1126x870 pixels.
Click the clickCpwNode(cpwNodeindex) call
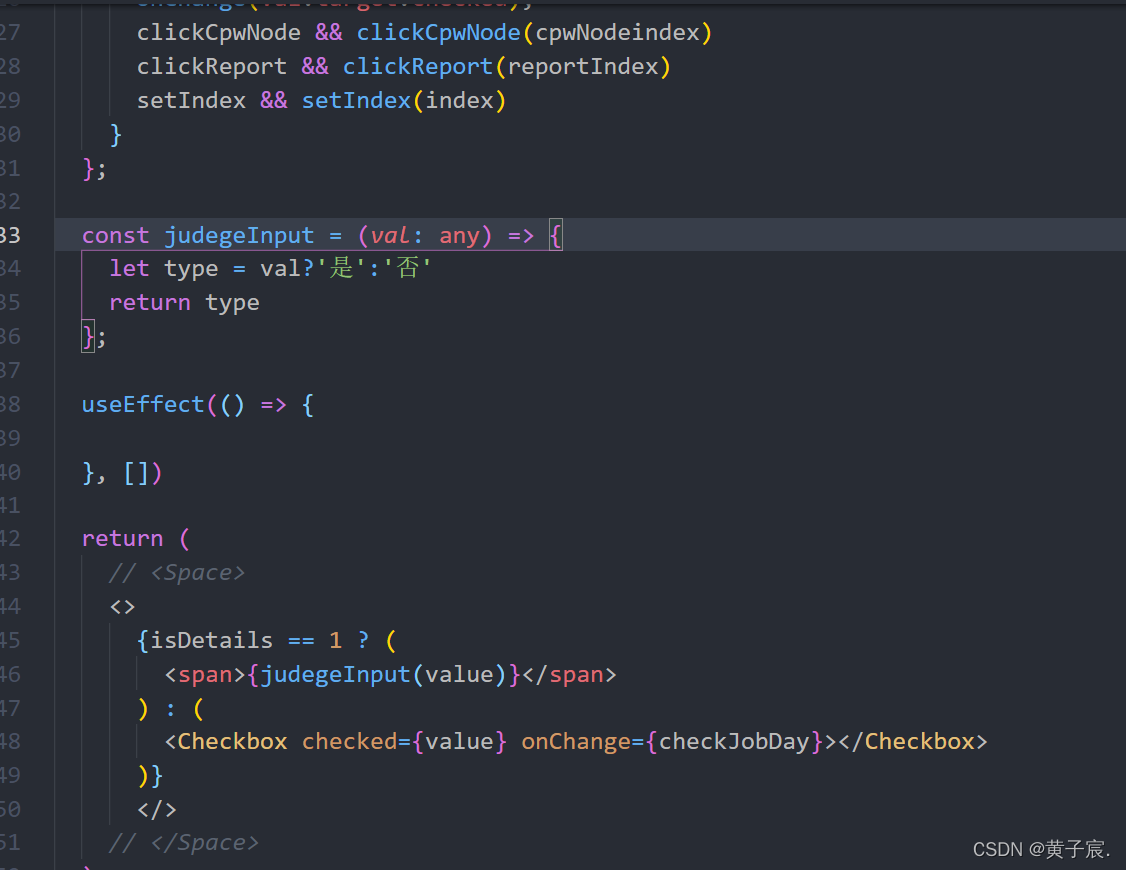coord(534,32)
